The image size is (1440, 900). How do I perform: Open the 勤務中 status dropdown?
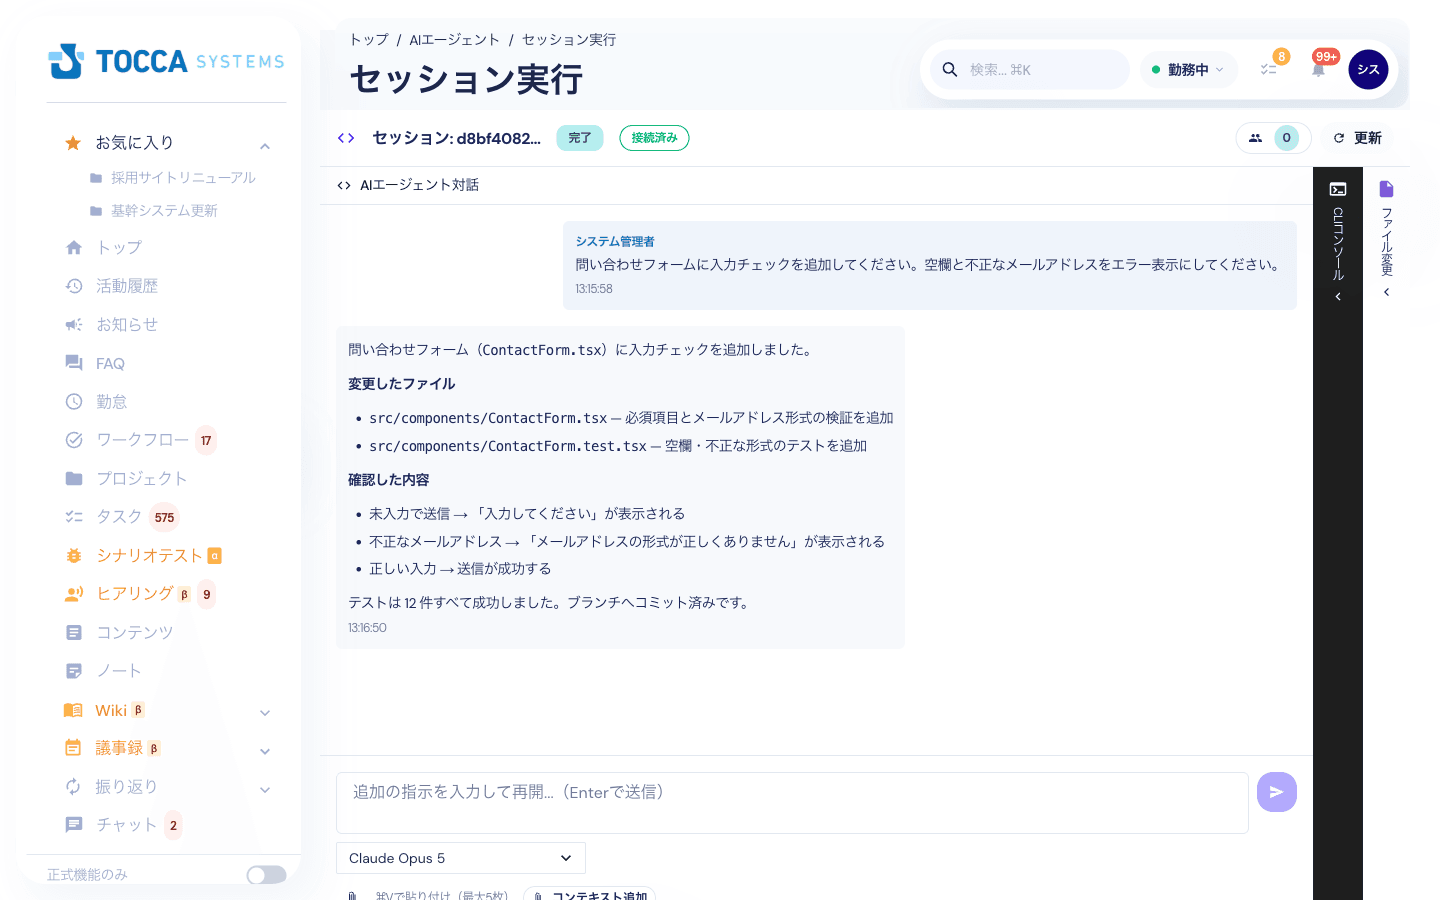[x=1188, y=70]
